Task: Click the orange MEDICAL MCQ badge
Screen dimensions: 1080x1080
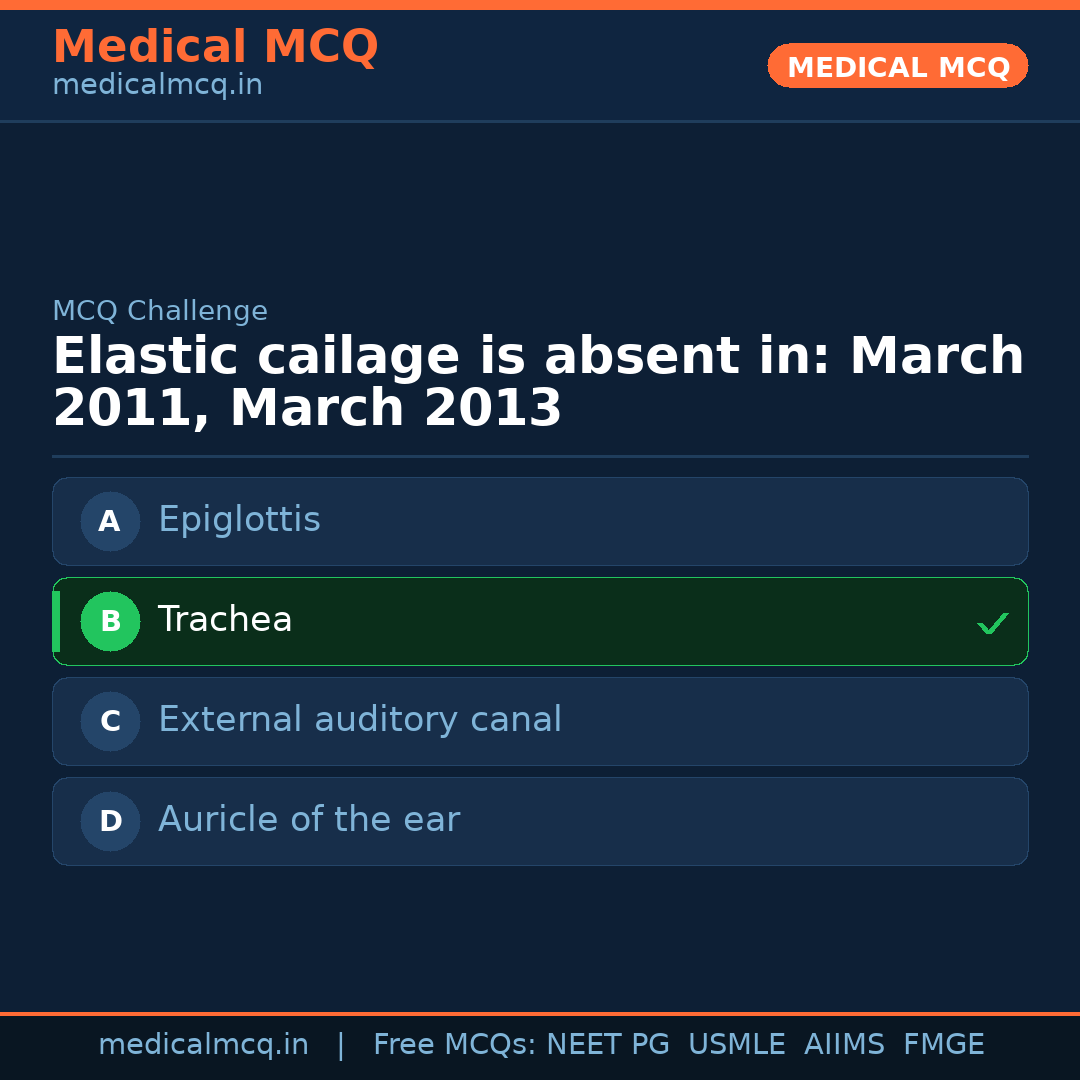Action: [897, 66]
